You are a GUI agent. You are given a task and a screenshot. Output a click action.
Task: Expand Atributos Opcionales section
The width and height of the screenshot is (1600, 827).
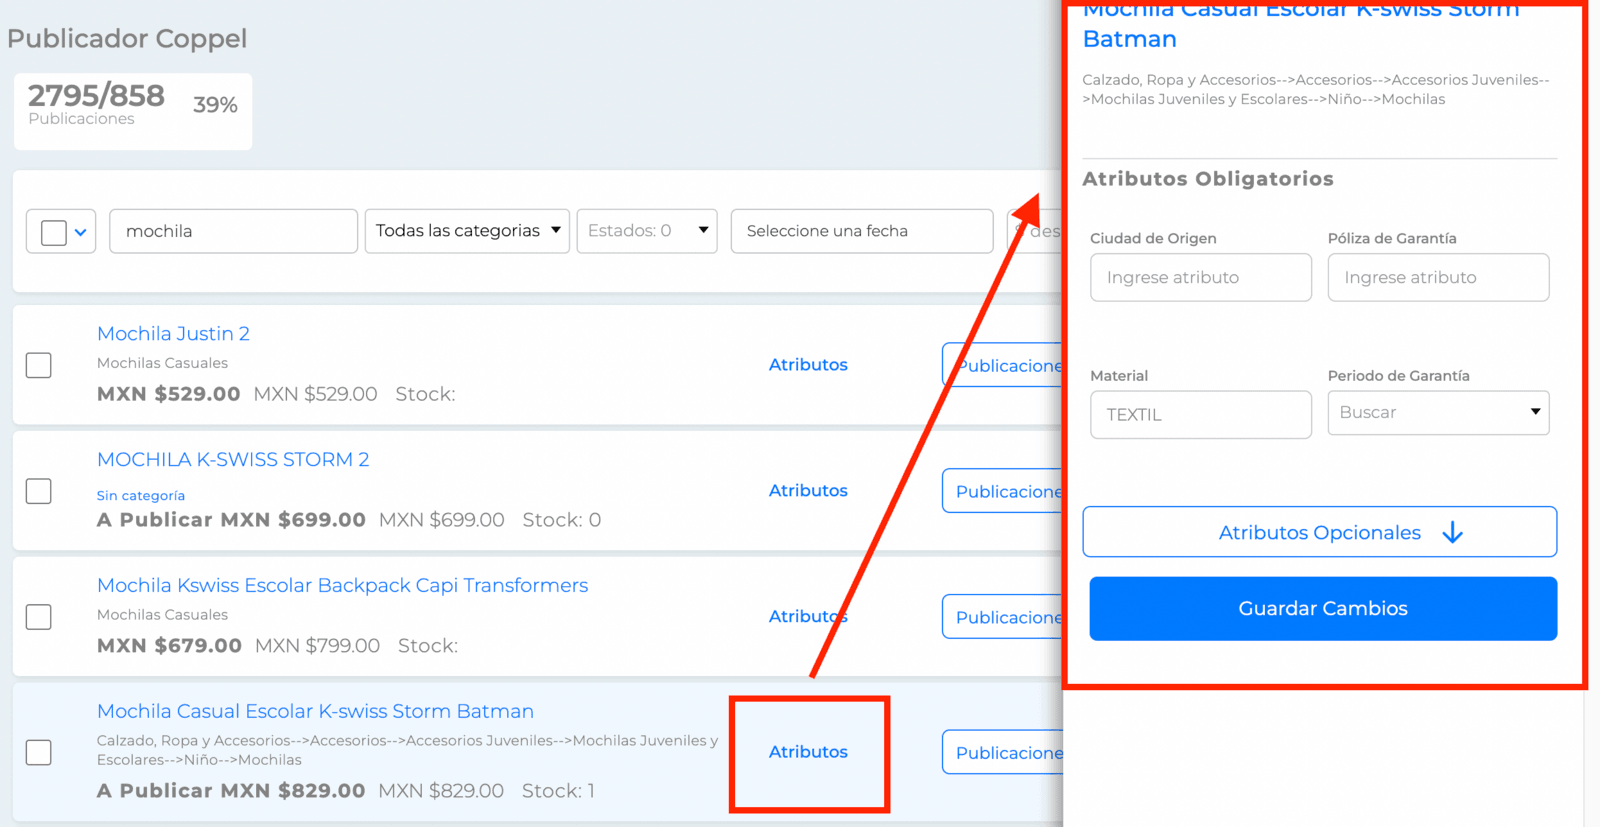[x=1320, y=532]
